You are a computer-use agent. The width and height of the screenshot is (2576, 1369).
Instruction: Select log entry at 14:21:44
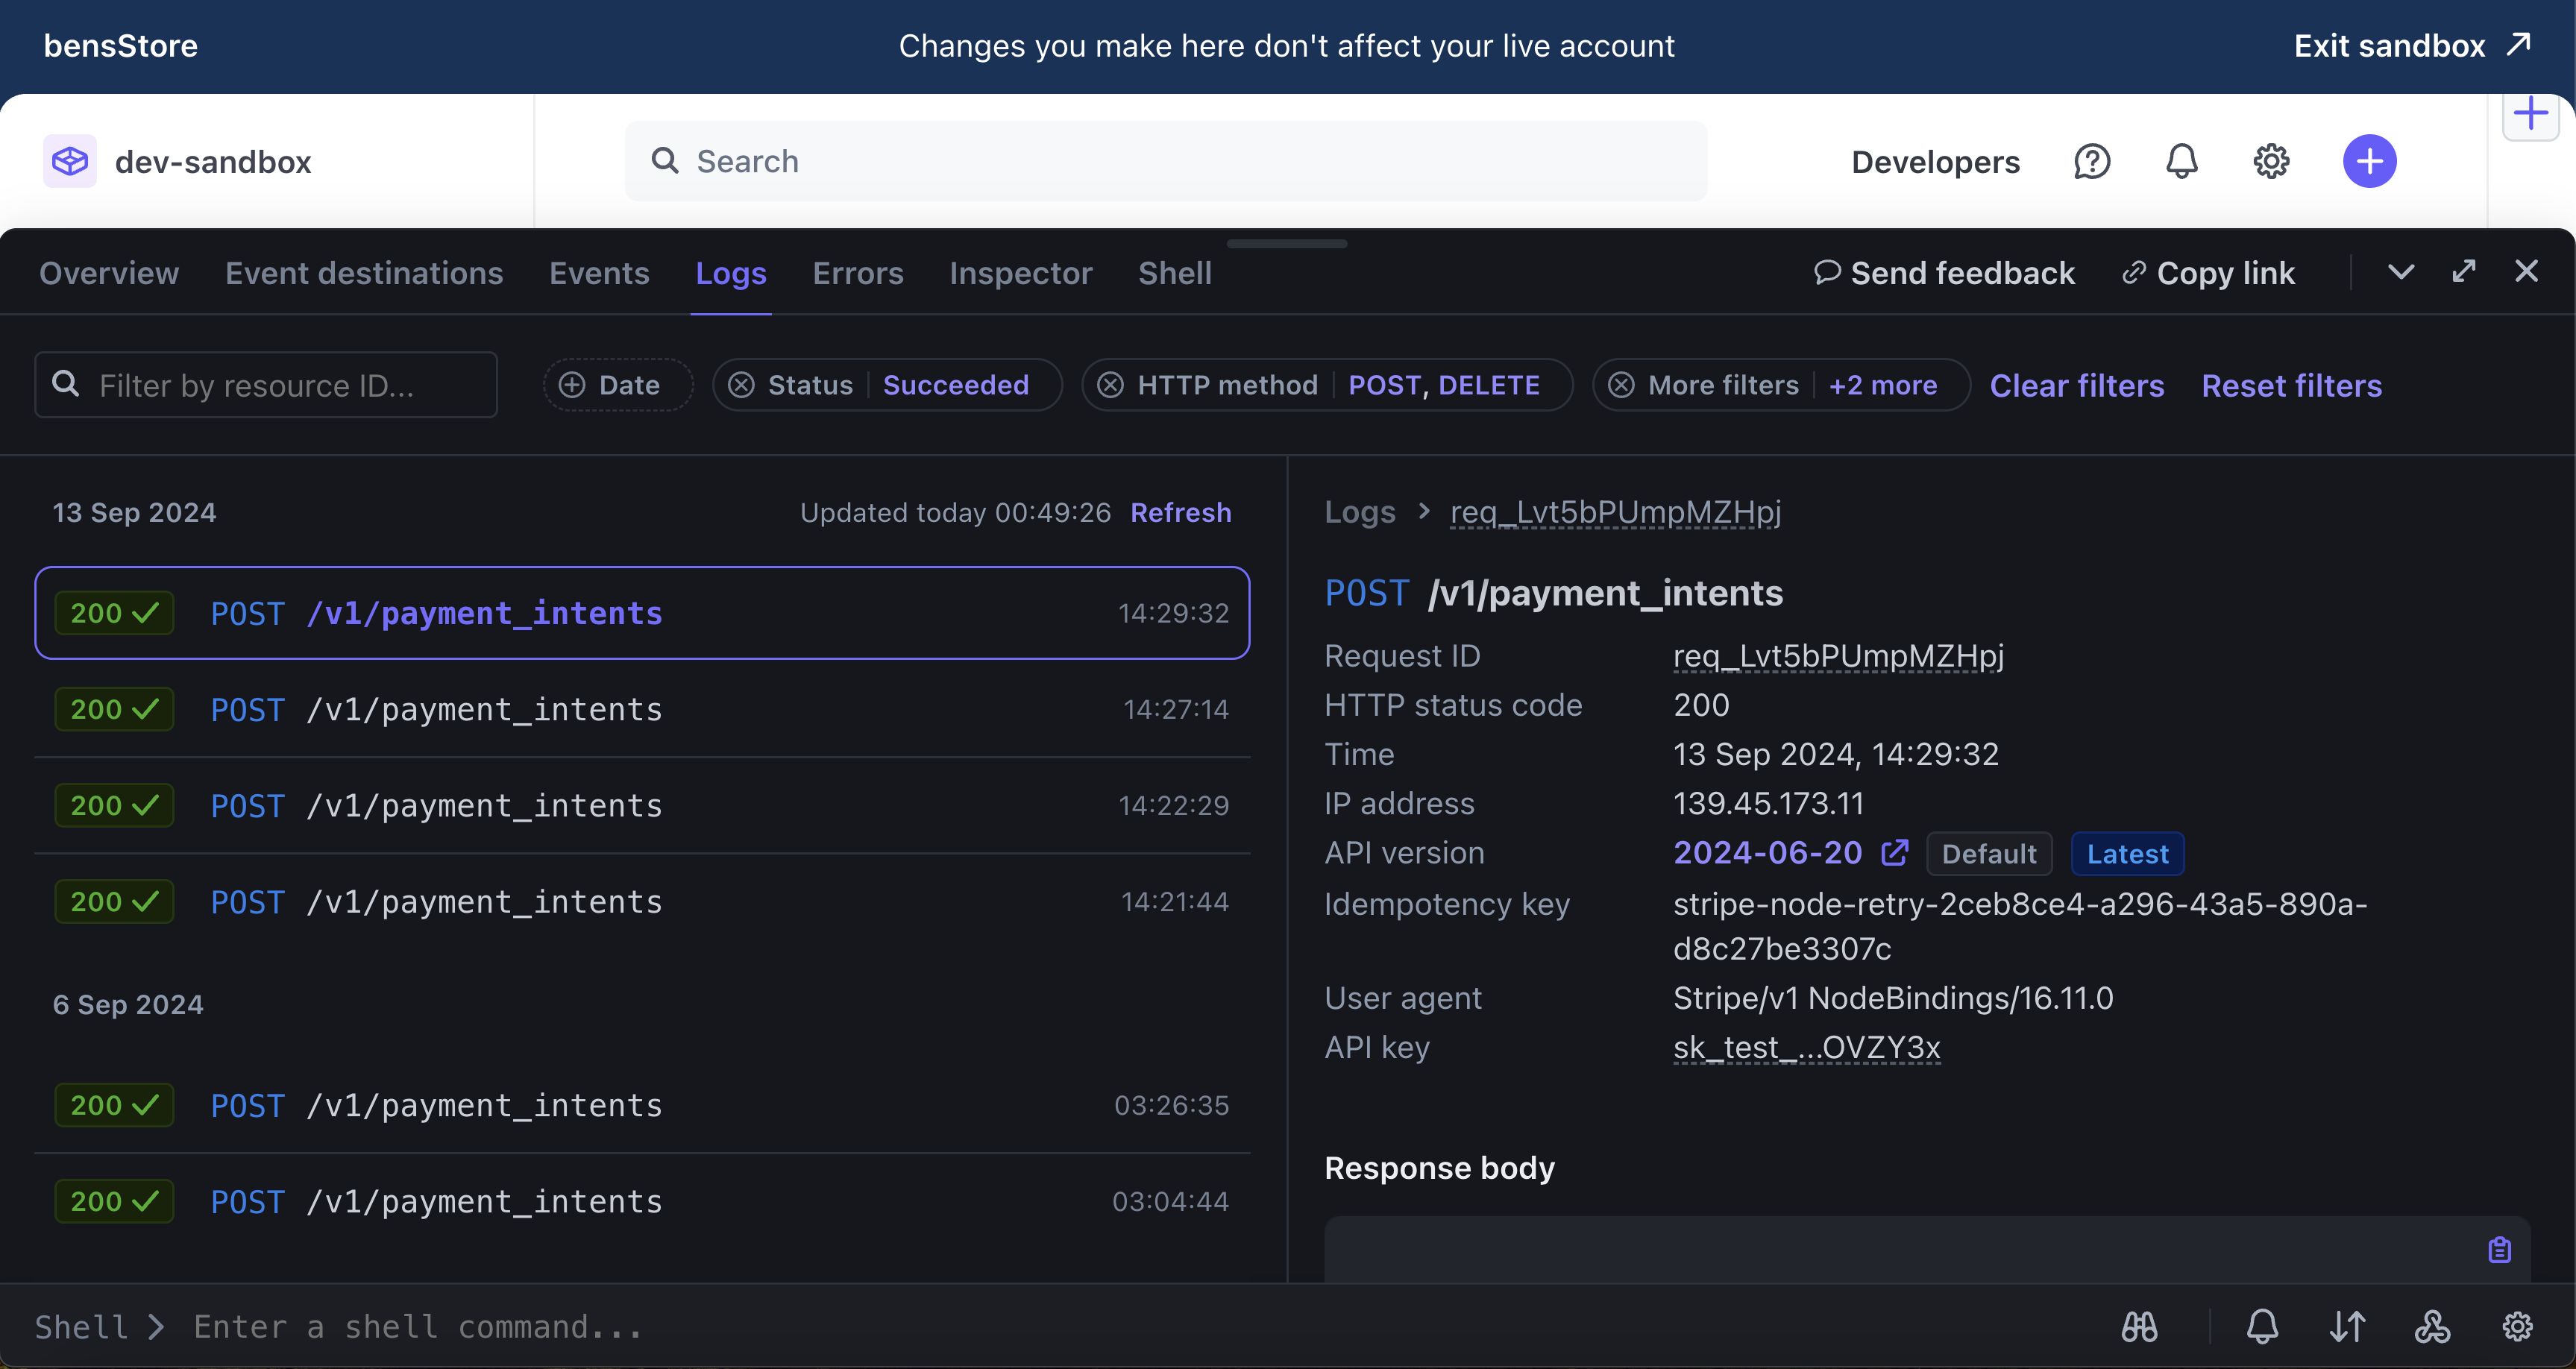642,901
